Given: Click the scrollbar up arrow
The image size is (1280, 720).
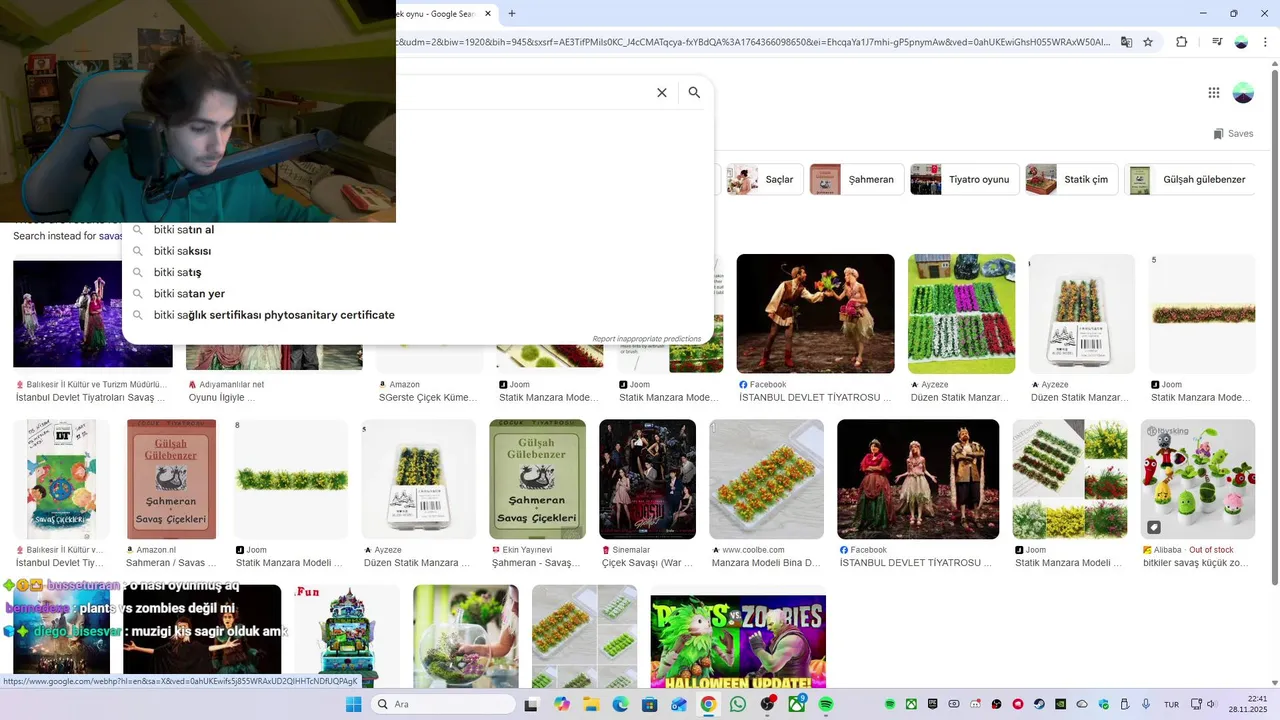Looking at the screenshot, I should pyautogui.click(x=1274, y=64).
